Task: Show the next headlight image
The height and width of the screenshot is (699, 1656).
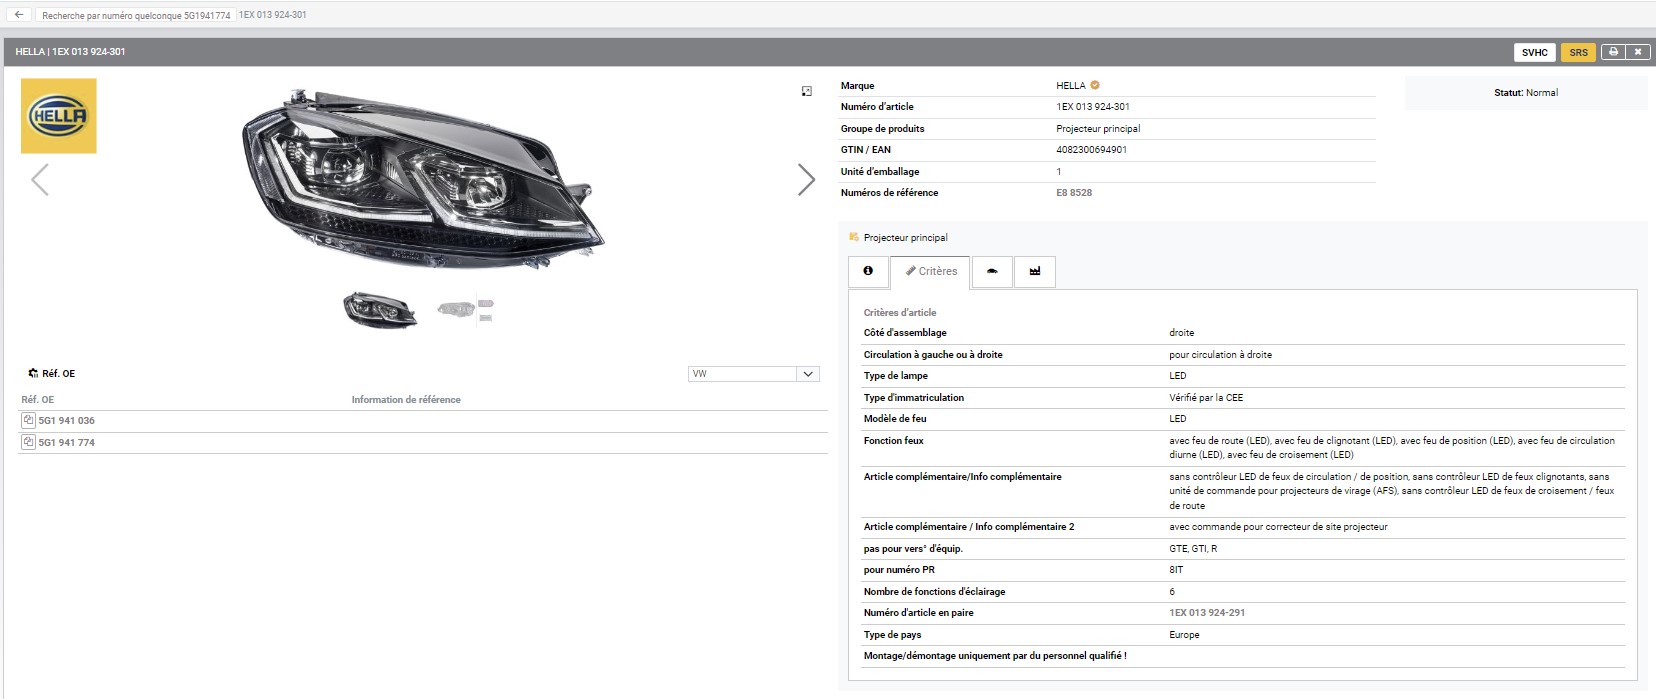Action: click(x=806, y=180)
